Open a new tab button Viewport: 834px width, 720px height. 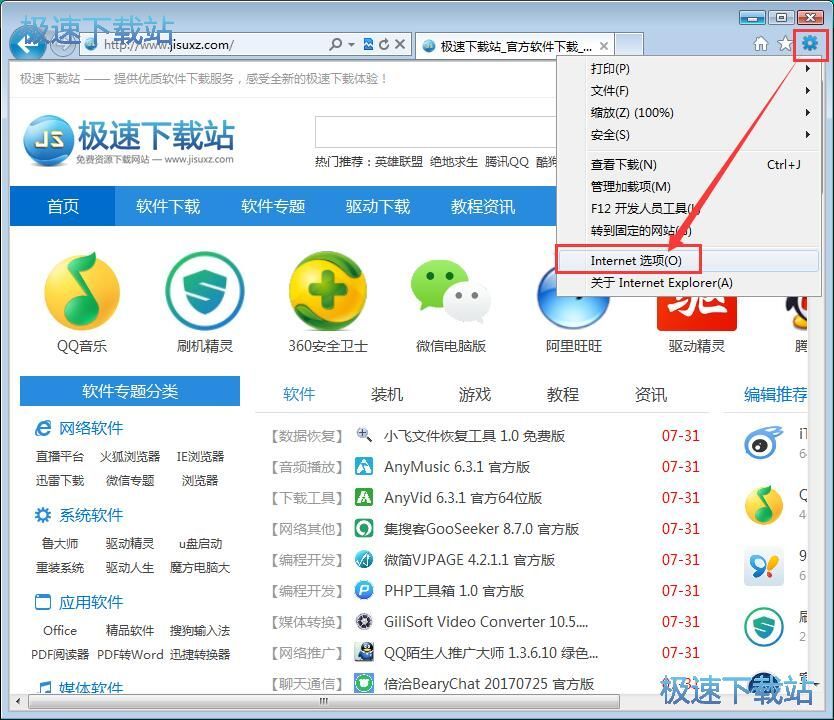click(x=630, y=45)
